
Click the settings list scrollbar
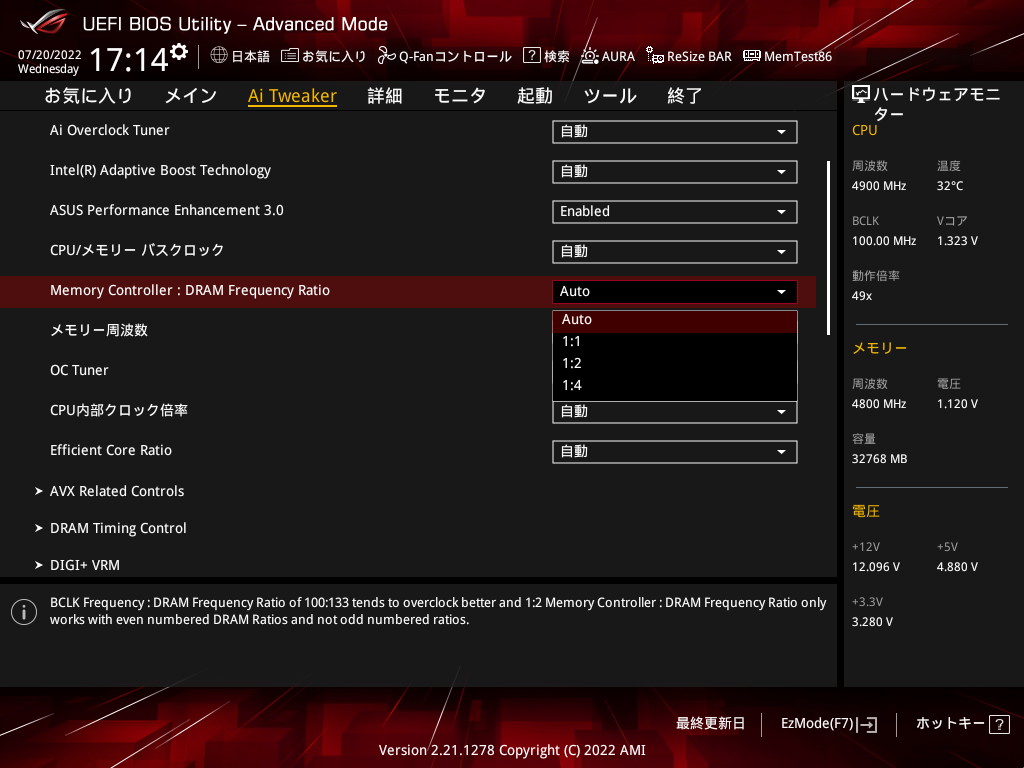(x=828, y=248)
